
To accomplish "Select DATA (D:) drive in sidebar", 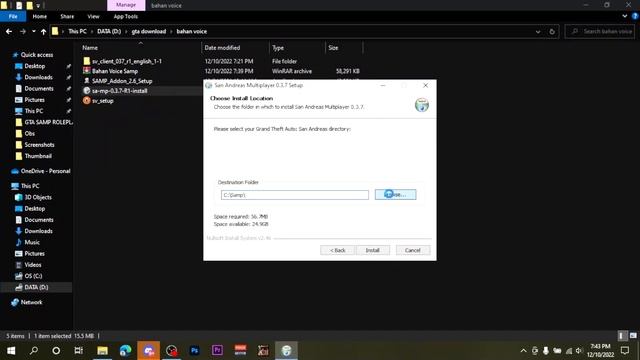I will pyautogui.click(x=36, y=287).
